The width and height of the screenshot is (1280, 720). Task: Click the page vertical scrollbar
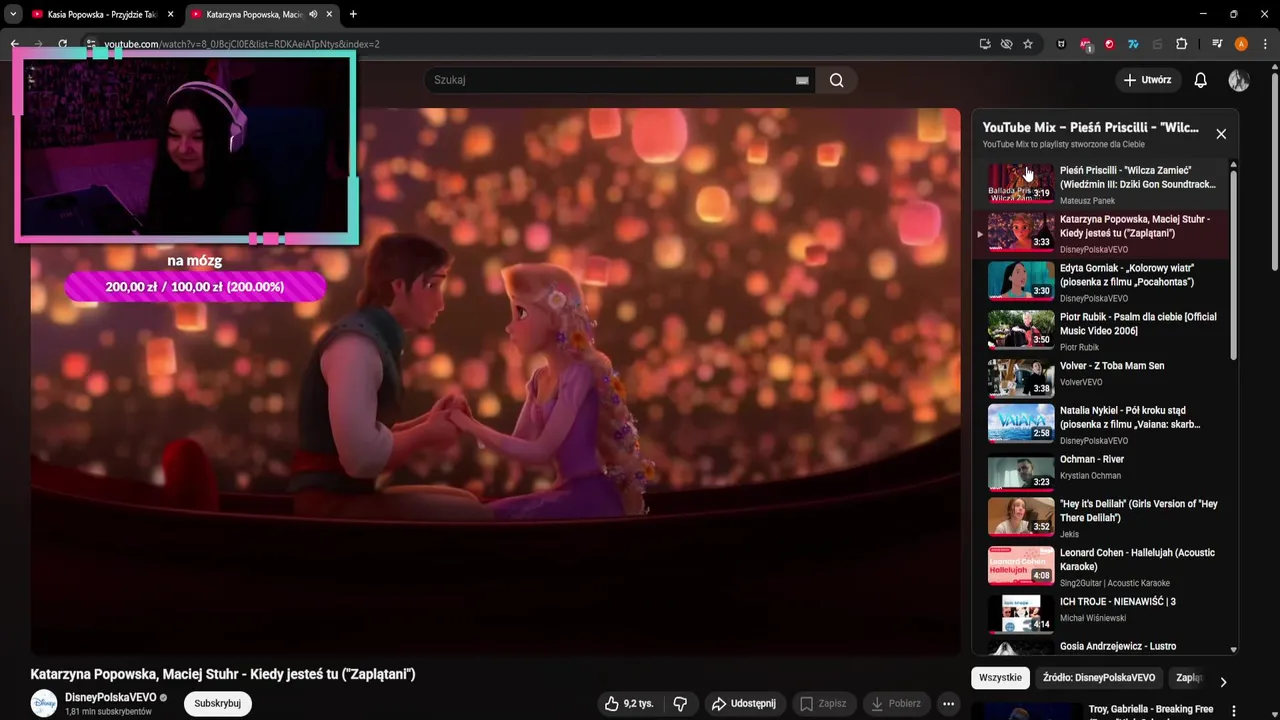point(1274,170)
